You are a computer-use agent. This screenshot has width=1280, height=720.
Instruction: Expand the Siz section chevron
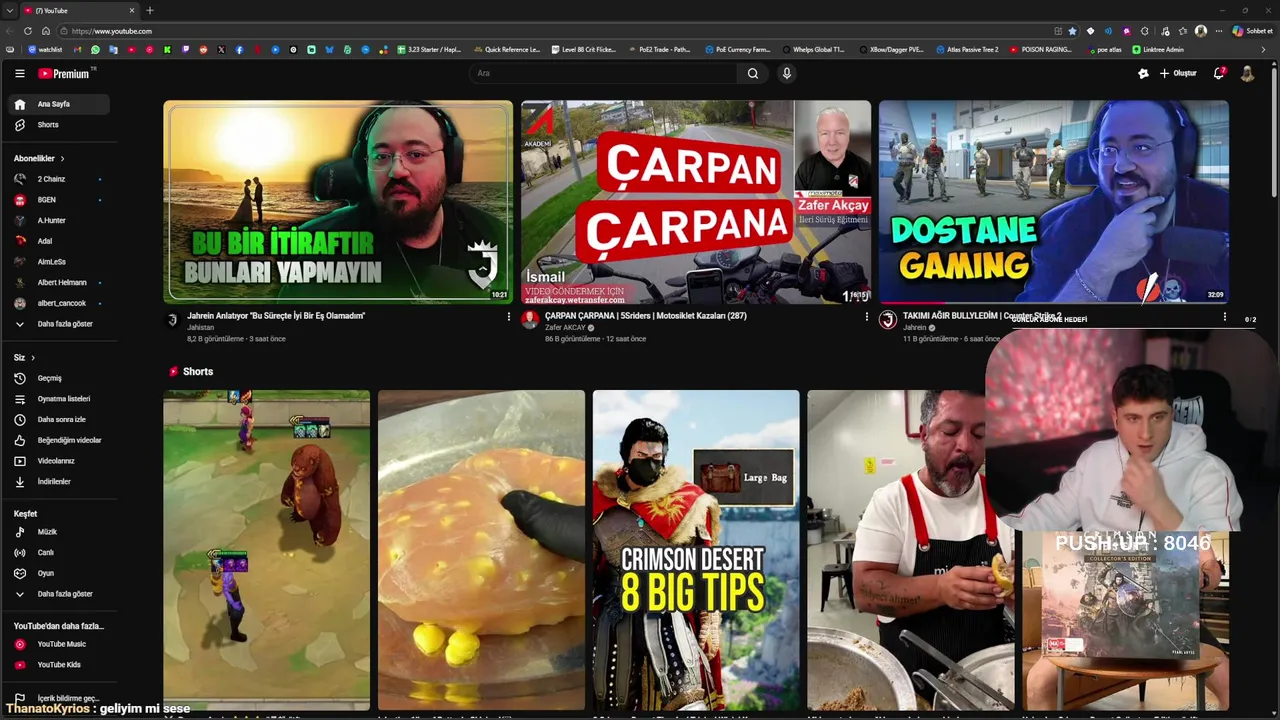(x=32, y=357)
